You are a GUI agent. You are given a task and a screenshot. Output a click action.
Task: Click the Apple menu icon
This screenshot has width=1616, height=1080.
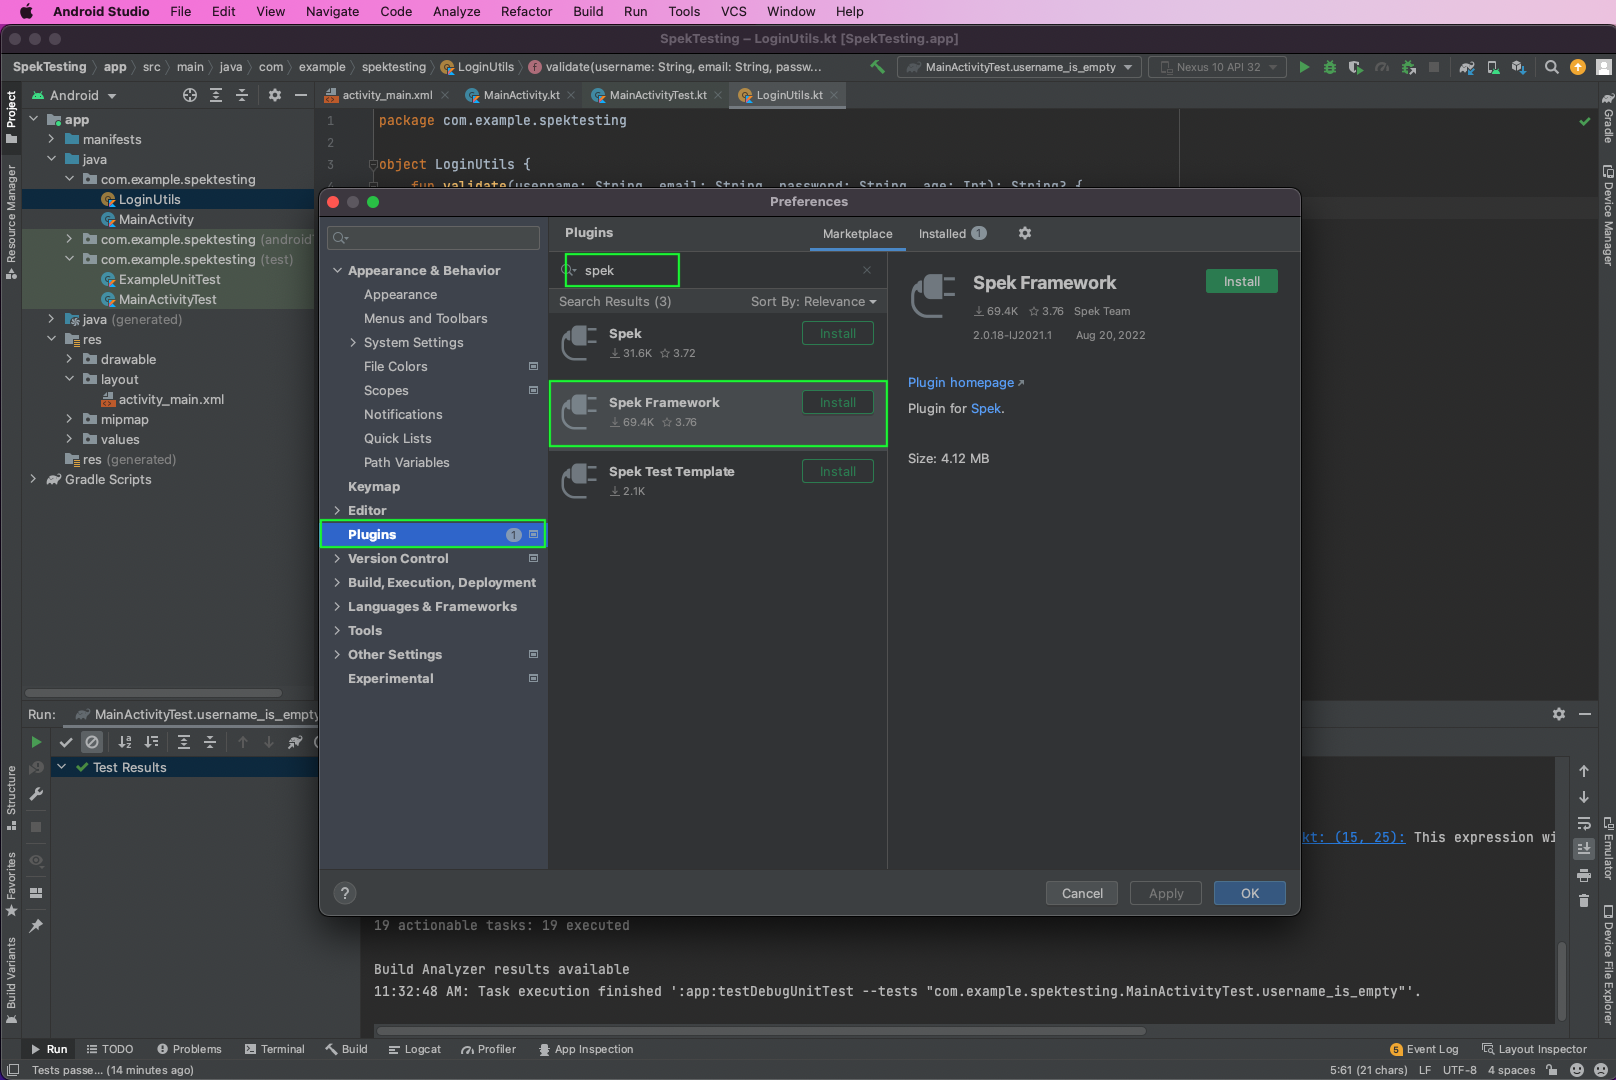click(x=26, y=12)
